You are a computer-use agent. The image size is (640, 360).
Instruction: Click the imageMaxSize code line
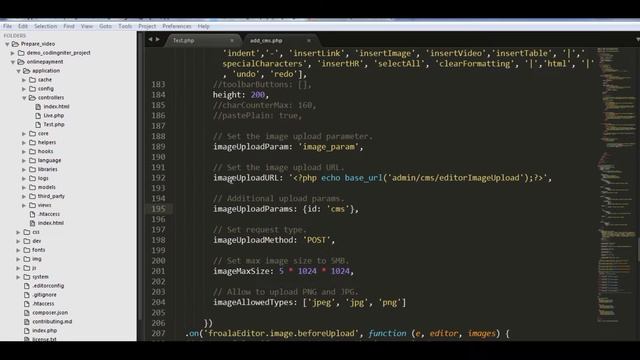(x=283, y=271)
